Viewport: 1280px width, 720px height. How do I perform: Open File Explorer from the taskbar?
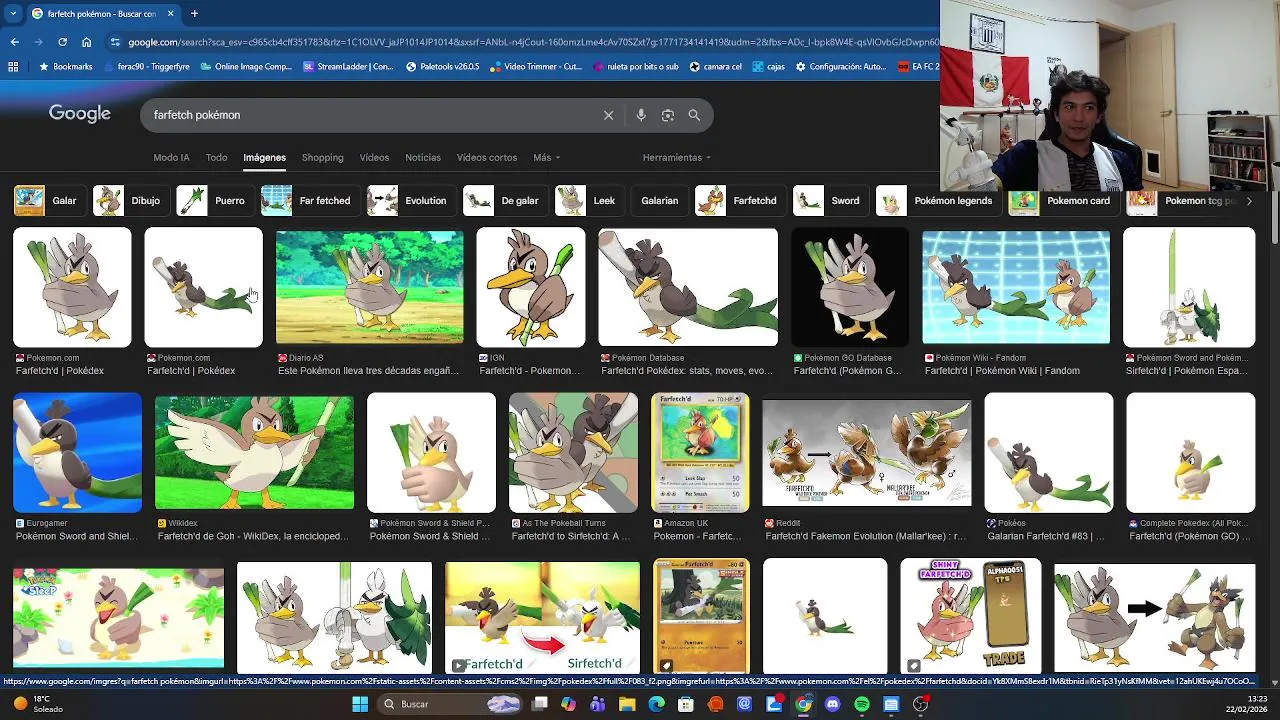627,704
